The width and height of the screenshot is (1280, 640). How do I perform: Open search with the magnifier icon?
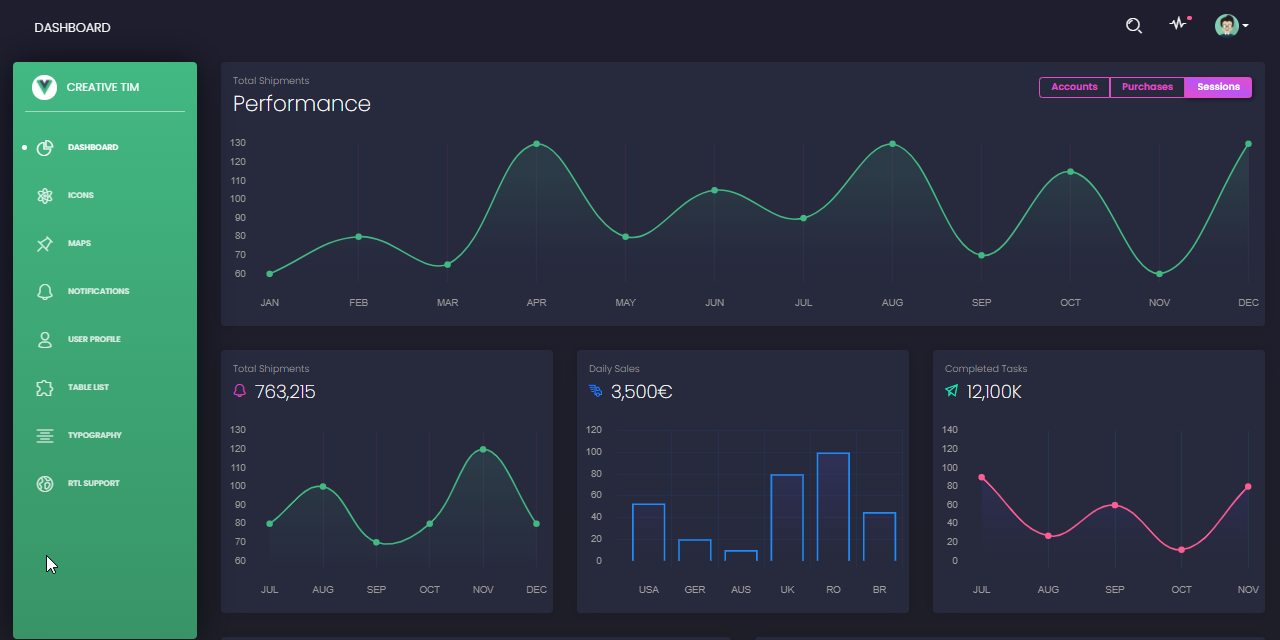click(x=1133, y=25)
